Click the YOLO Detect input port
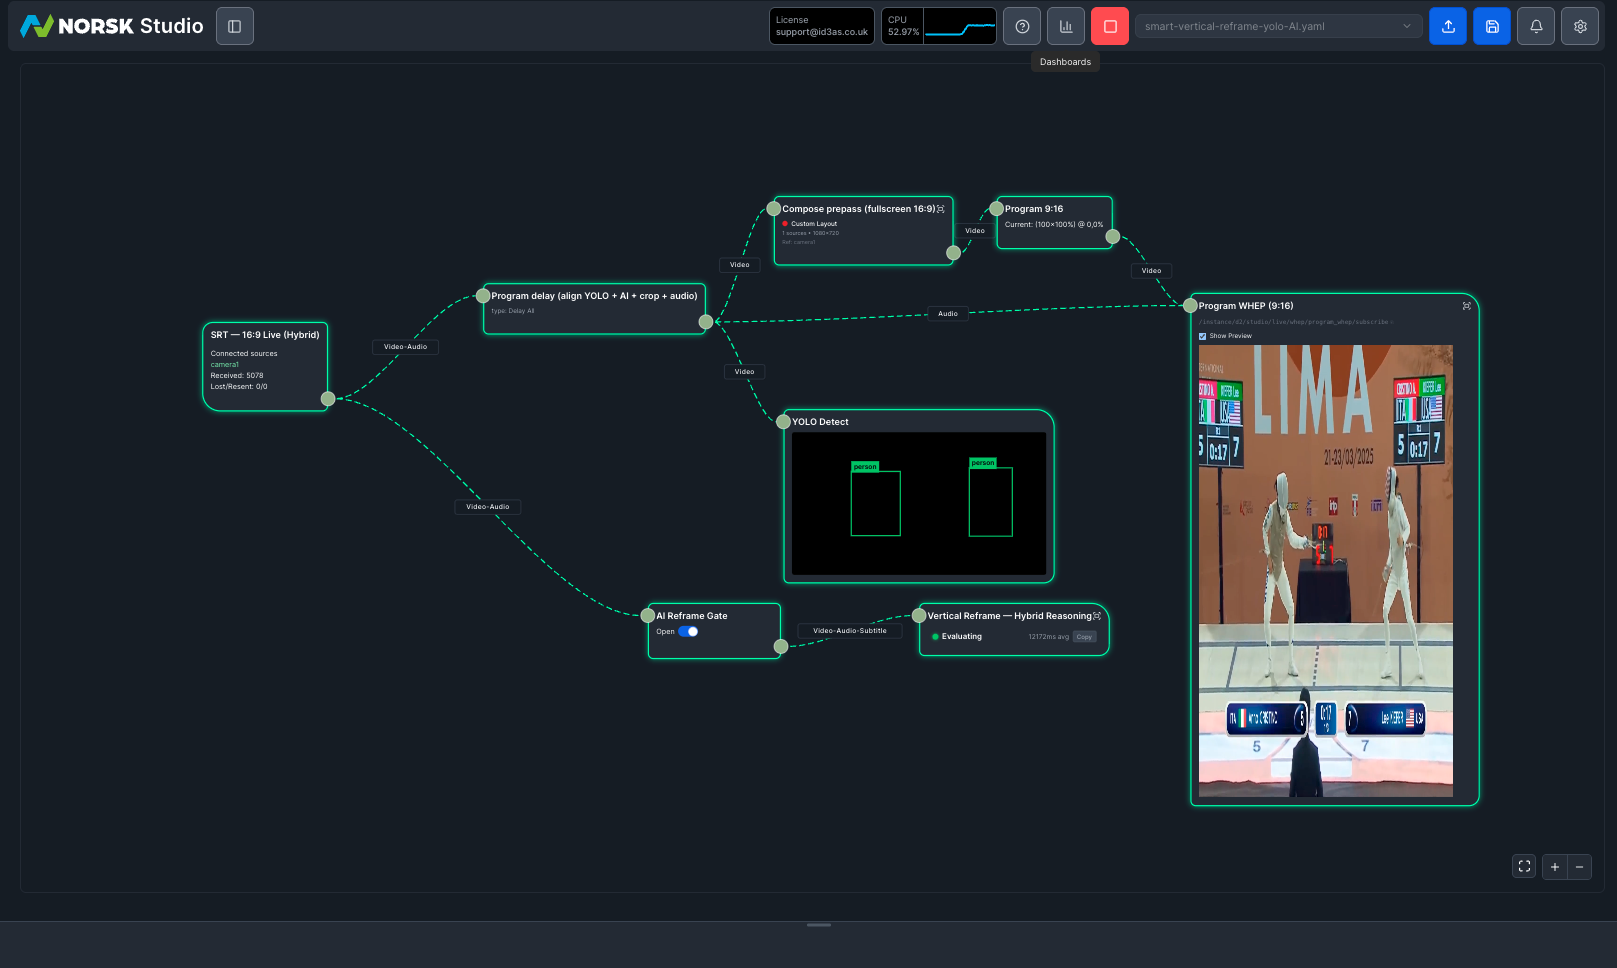 [x=784, y=422]
